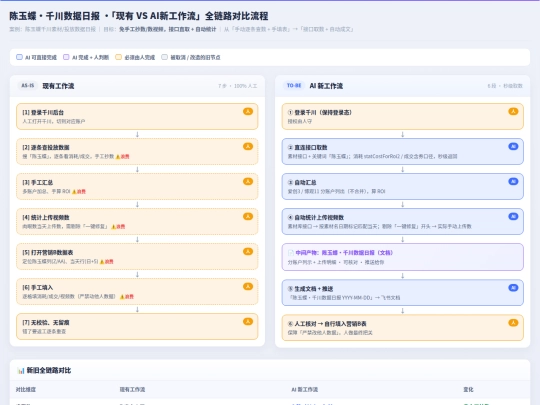Click the 现有工作流 table column header
The width and height of the screenshot is (540, 405).
tap(132, 390)
